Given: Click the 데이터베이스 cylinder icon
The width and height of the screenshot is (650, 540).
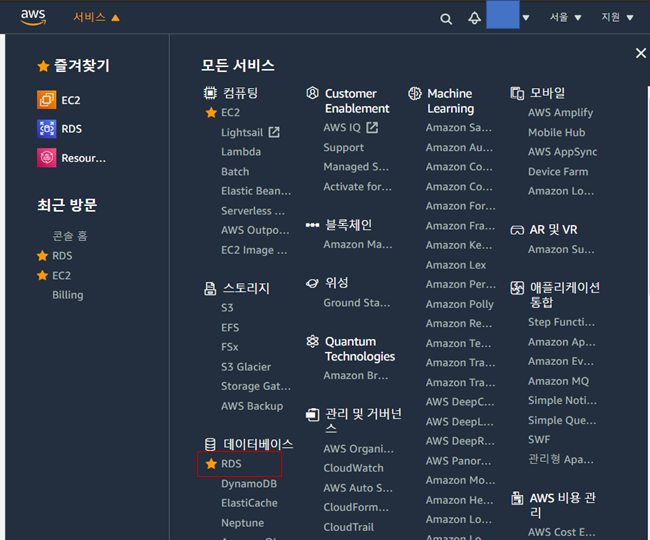Looking at the screenshot, I should (210, 444).
